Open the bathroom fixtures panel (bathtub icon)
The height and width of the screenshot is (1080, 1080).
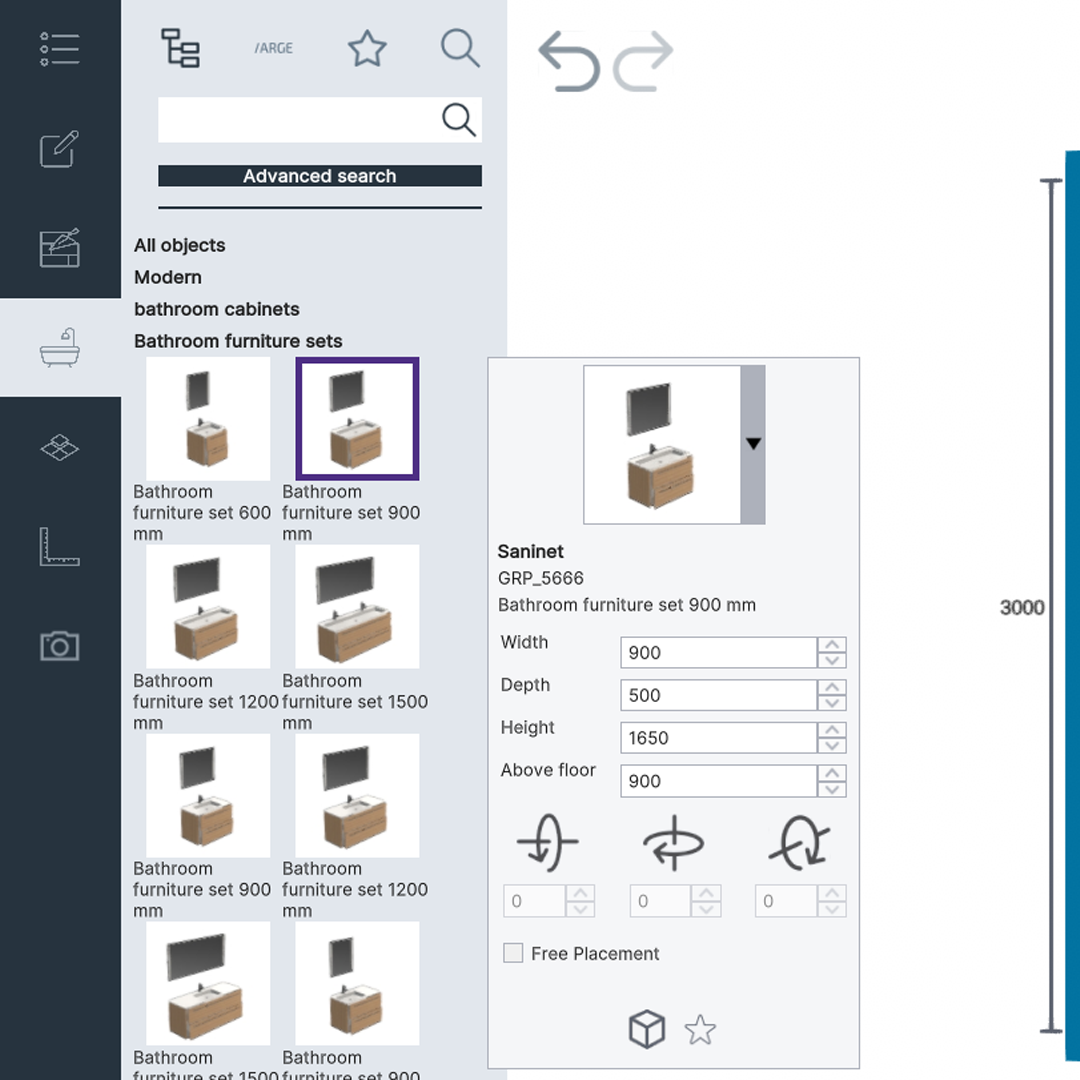tap(60, 347)
